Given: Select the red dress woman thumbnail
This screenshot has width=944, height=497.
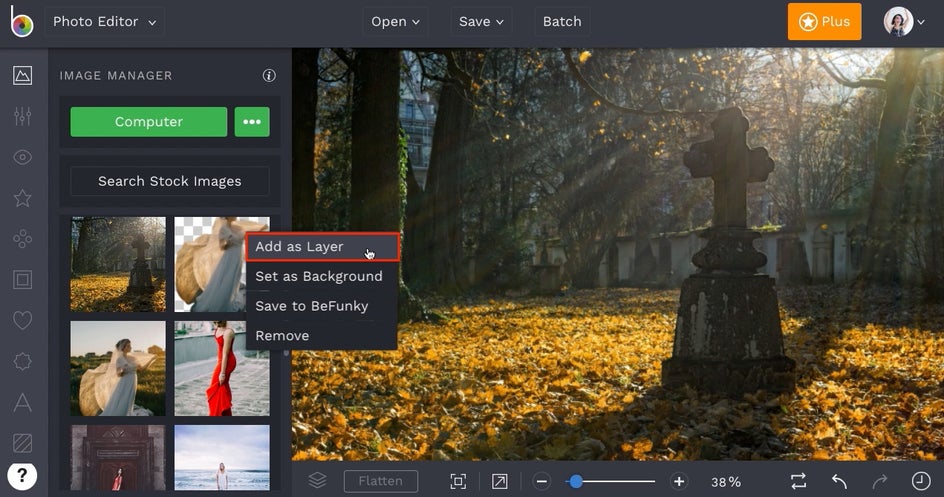Looking at the screenshot, I should tap(222, 368).
